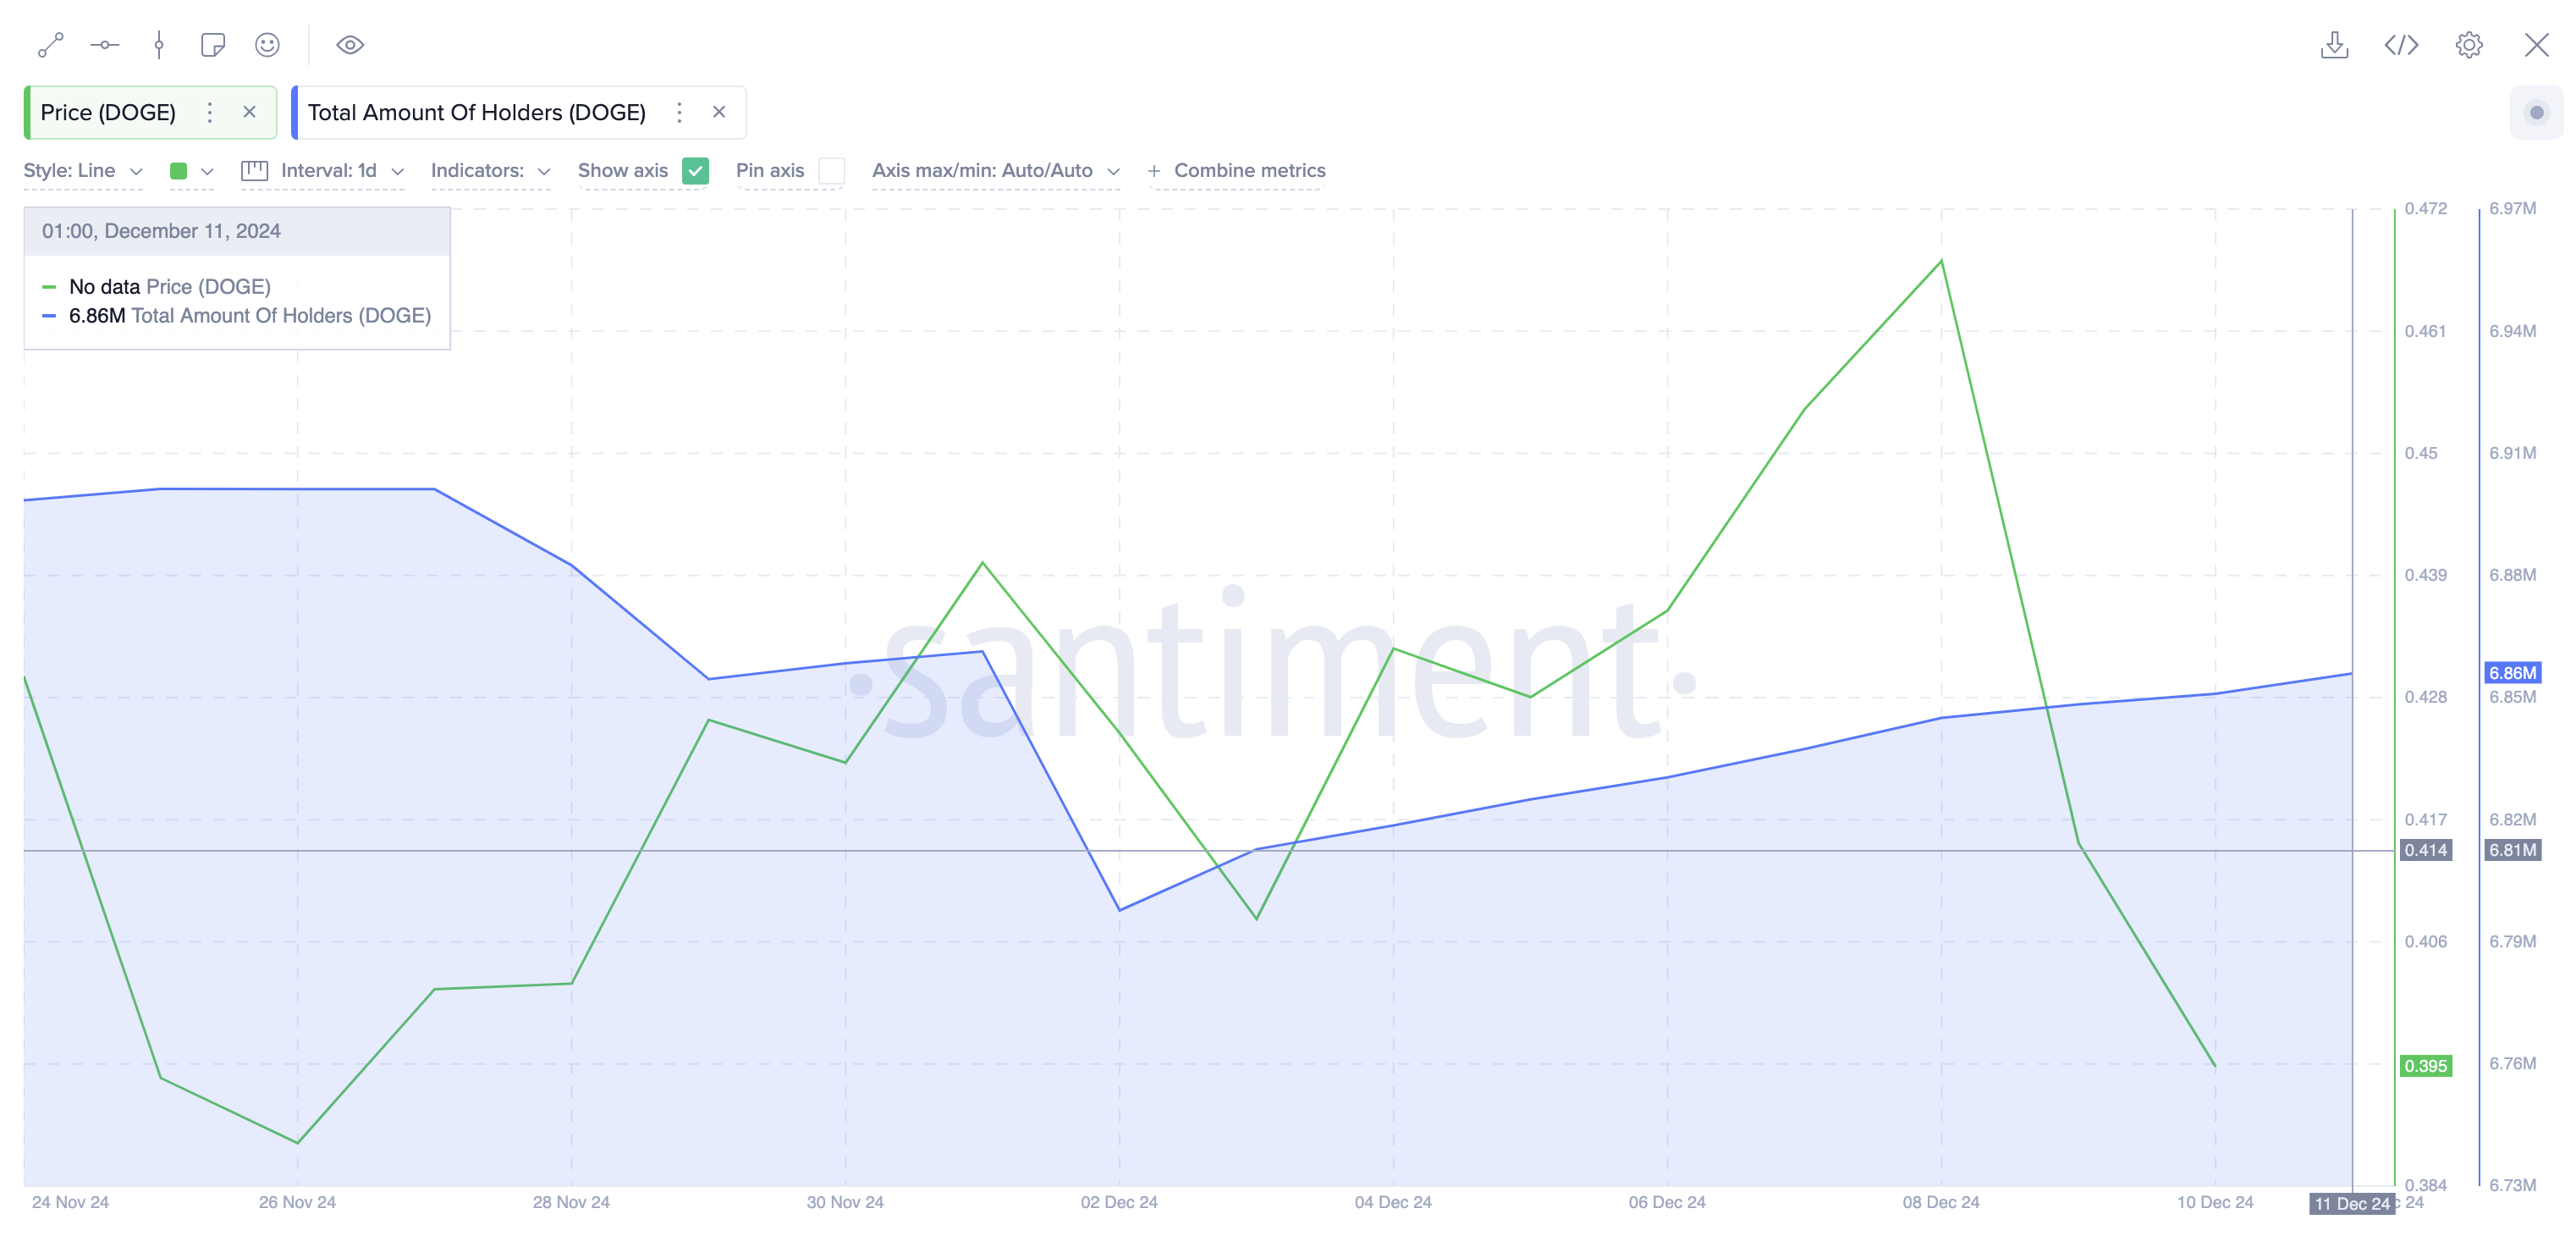Expand the Style: Line dropdown
This screenshot has height=1236, width=2576.
tap(82, 171)
